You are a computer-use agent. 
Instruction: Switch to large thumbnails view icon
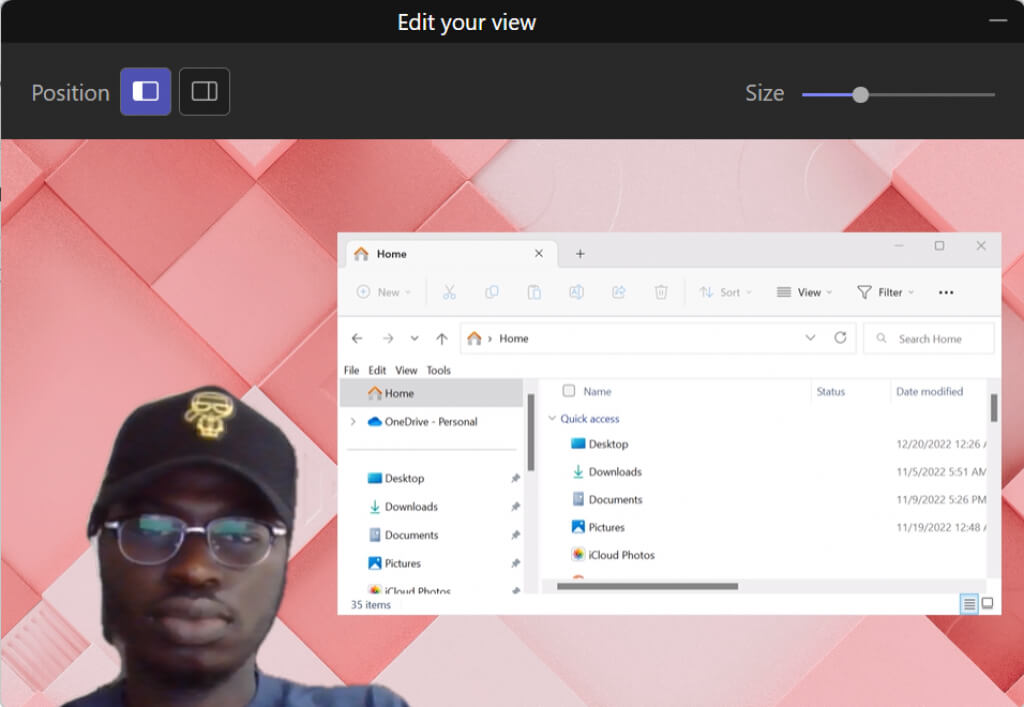(x=987, y=604)
